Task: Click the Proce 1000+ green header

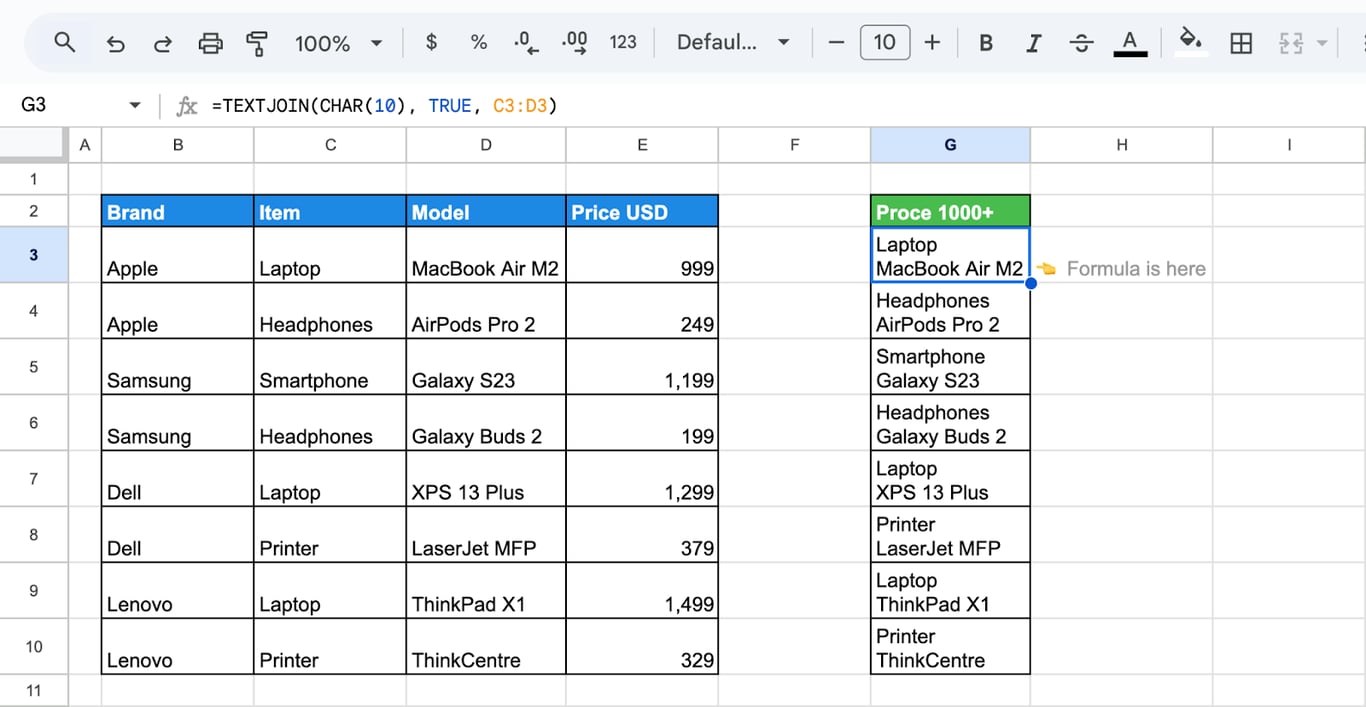Action: 950,211
